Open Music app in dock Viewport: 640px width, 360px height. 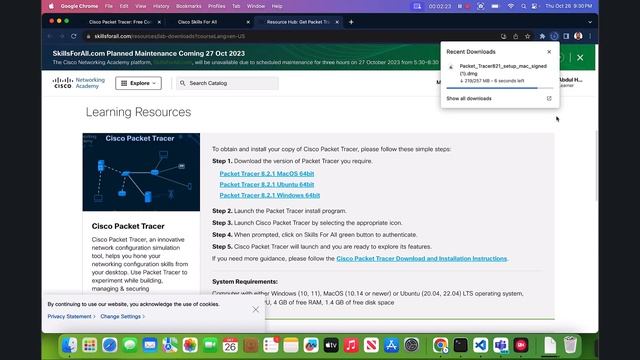pos(351,345)
